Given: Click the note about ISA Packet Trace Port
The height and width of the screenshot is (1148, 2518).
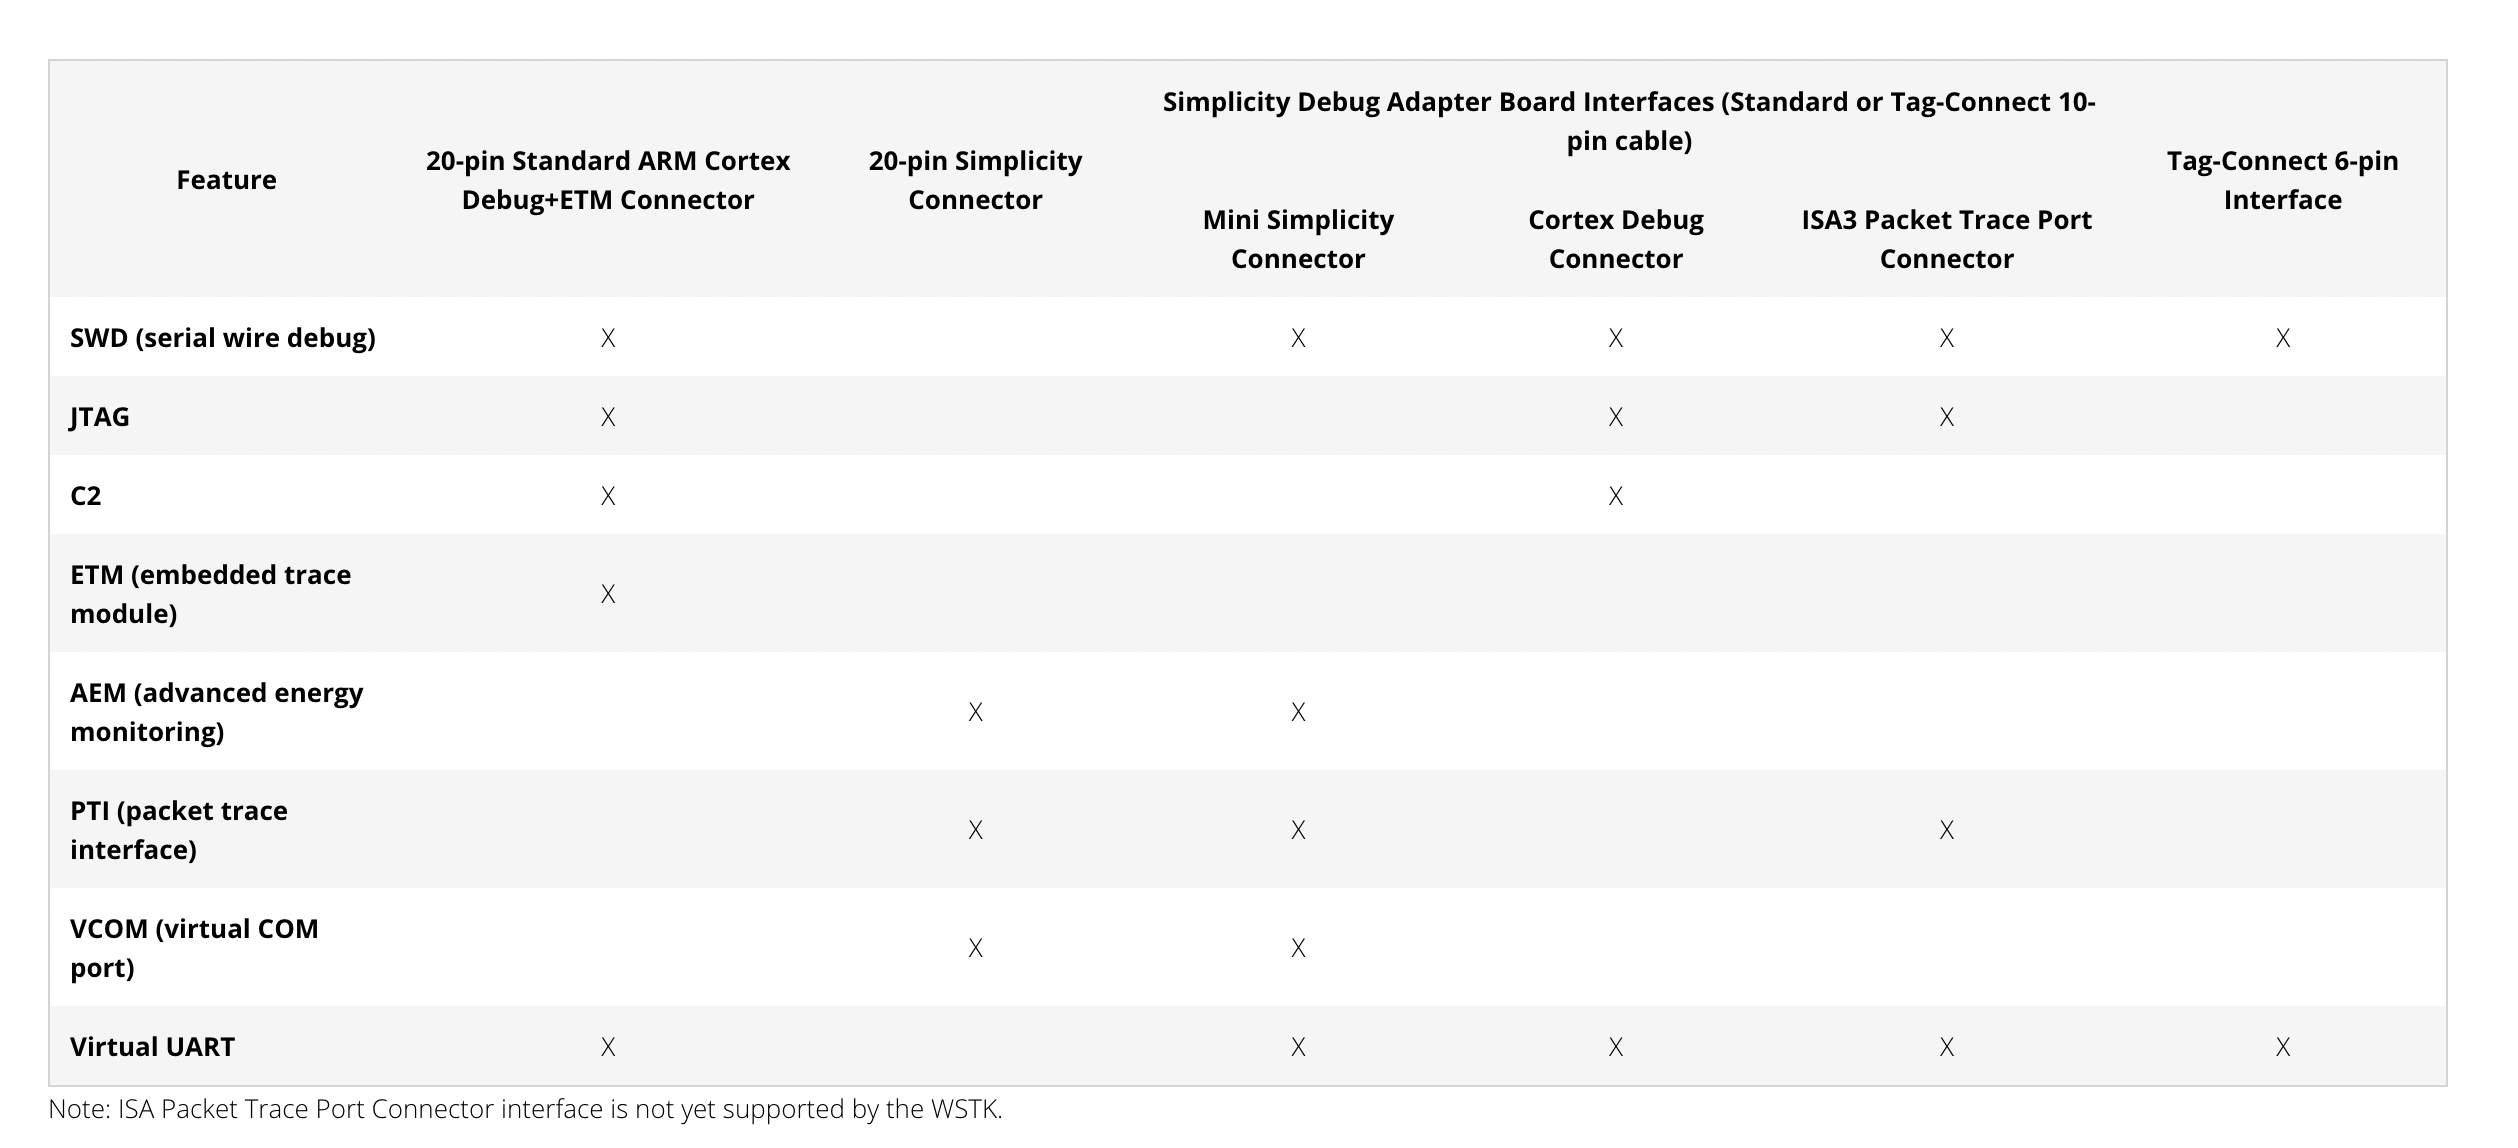Looking at the screenshot, I should click(525, 1109).
